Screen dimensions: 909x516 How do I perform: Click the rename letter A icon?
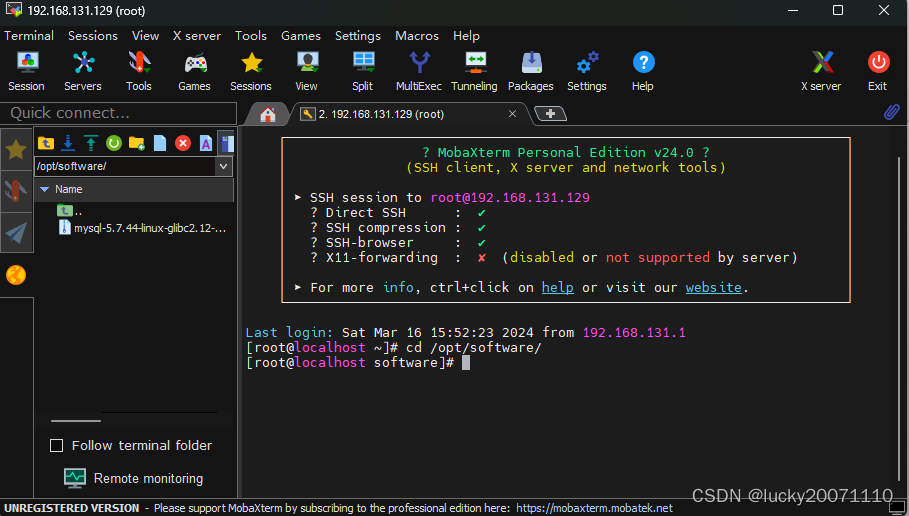[x=206, y=143]
